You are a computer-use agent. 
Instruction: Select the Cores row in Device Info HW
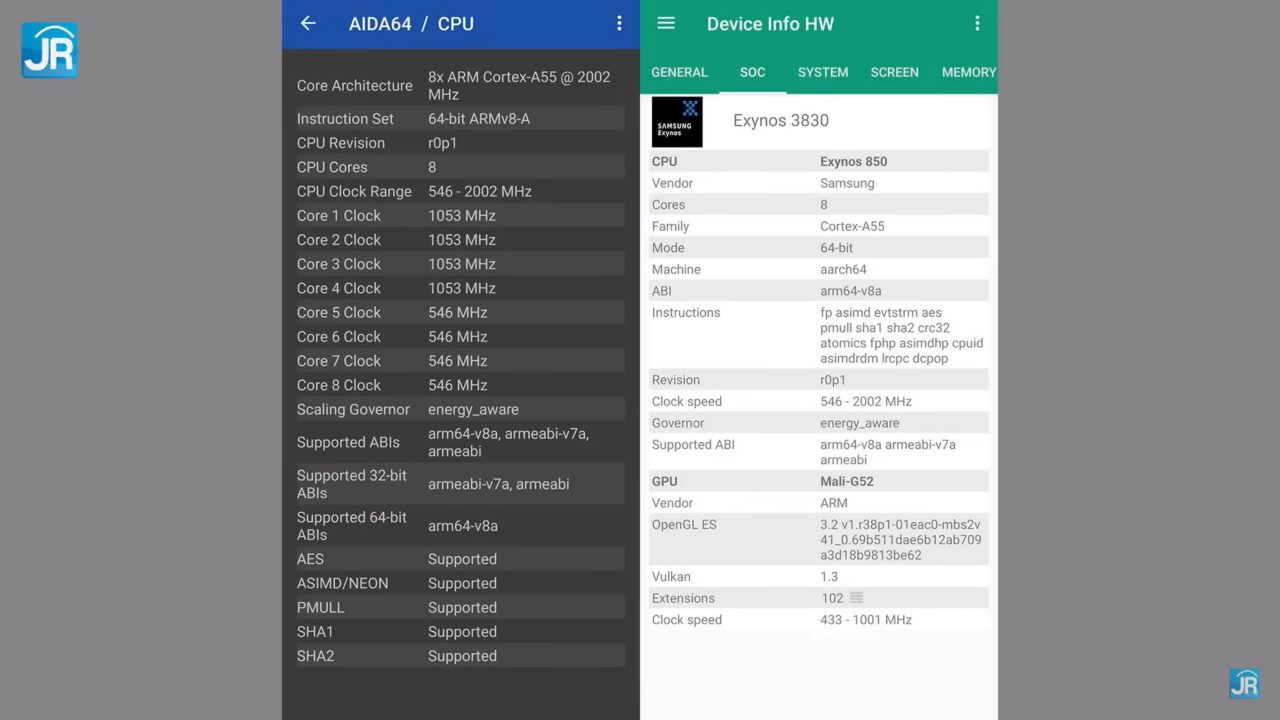819,205
